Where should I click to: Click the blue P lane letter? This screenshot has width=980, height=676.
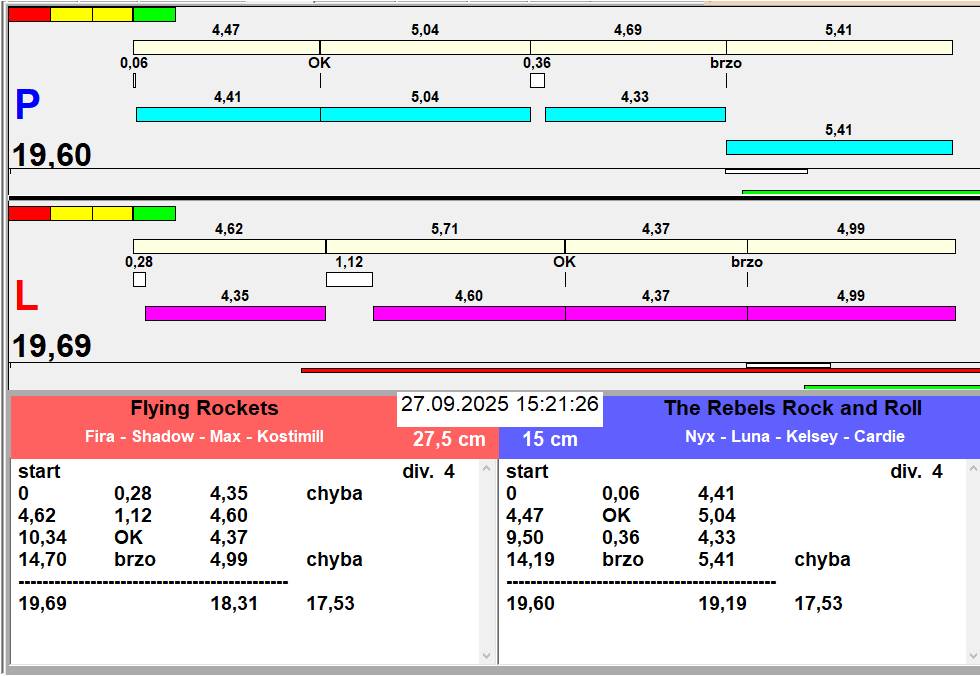click(28, 104)
